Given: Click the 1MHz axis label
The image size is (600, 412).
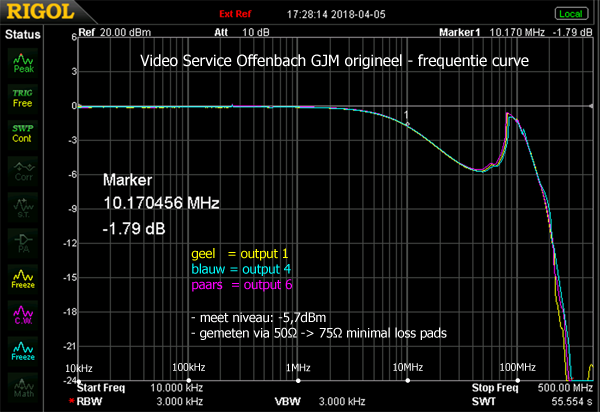Looking at the screenshot, I should 298,368.
